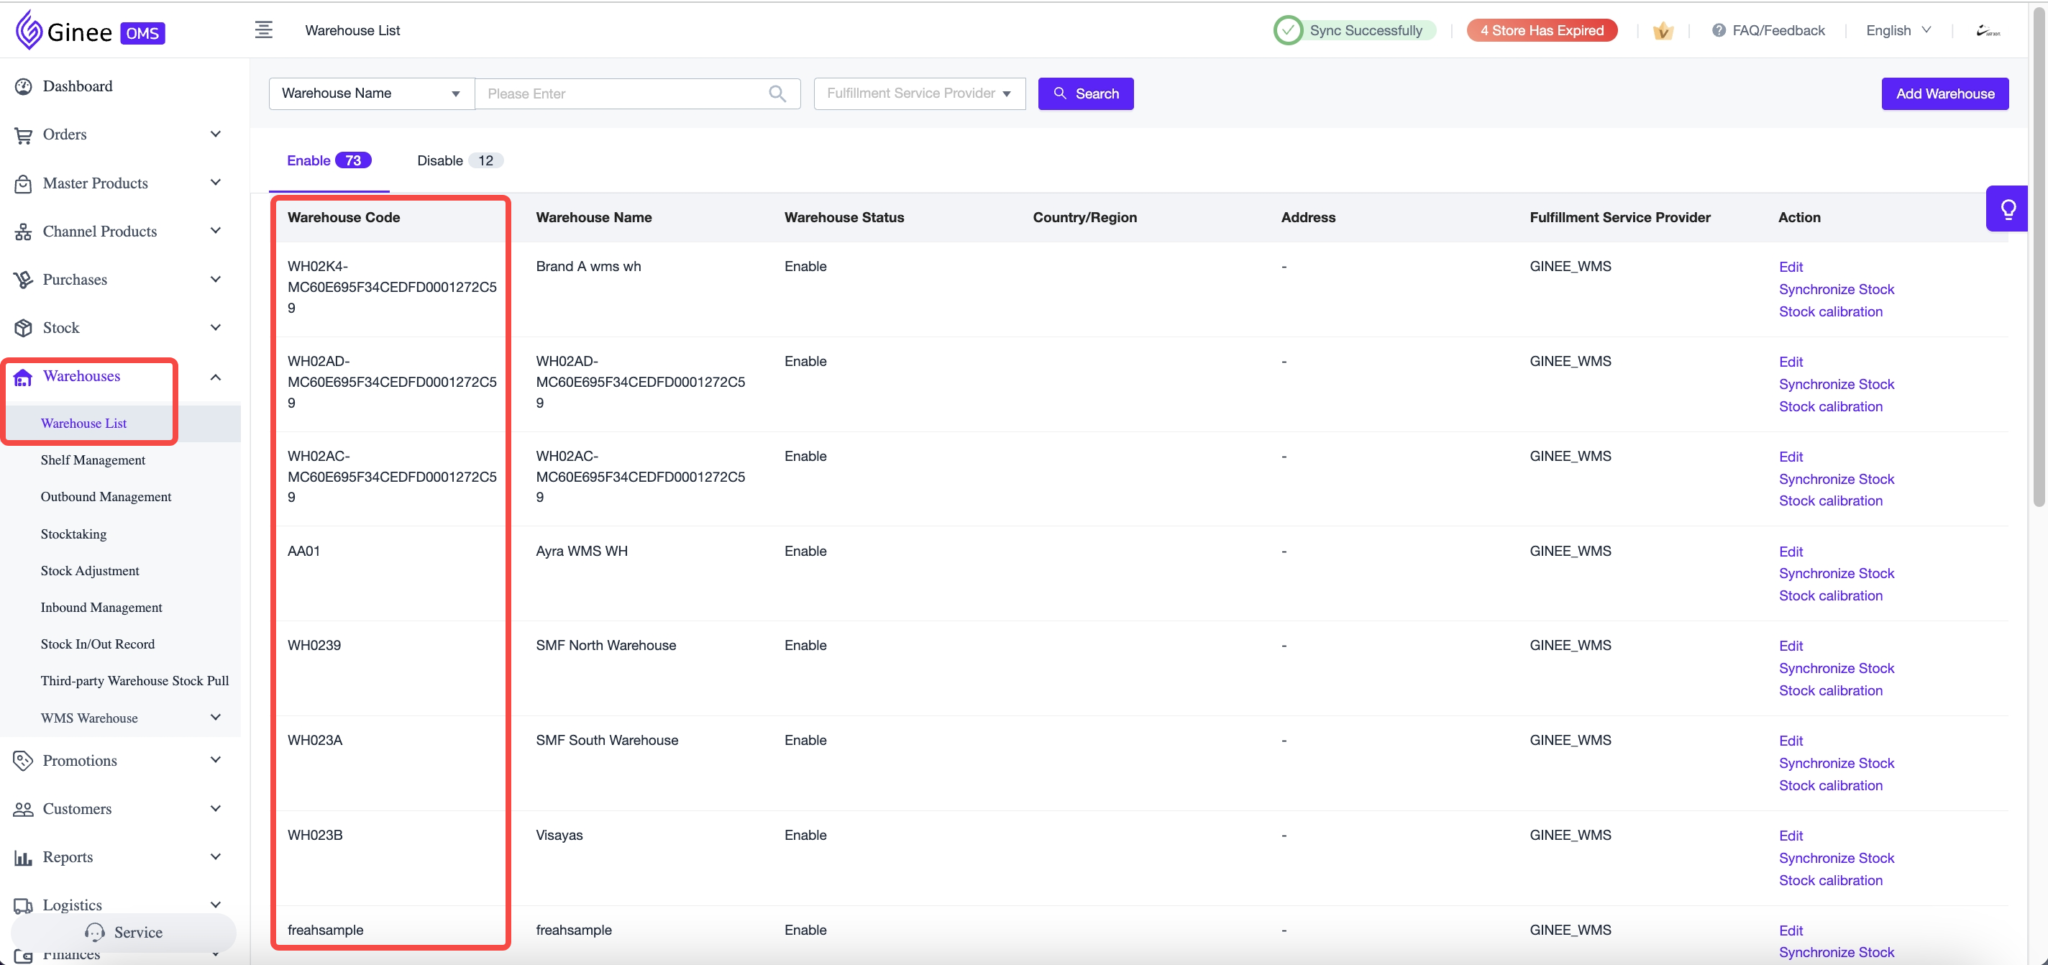
Task: Click the Stock box icon in sidebar
Action: (25, 327)
